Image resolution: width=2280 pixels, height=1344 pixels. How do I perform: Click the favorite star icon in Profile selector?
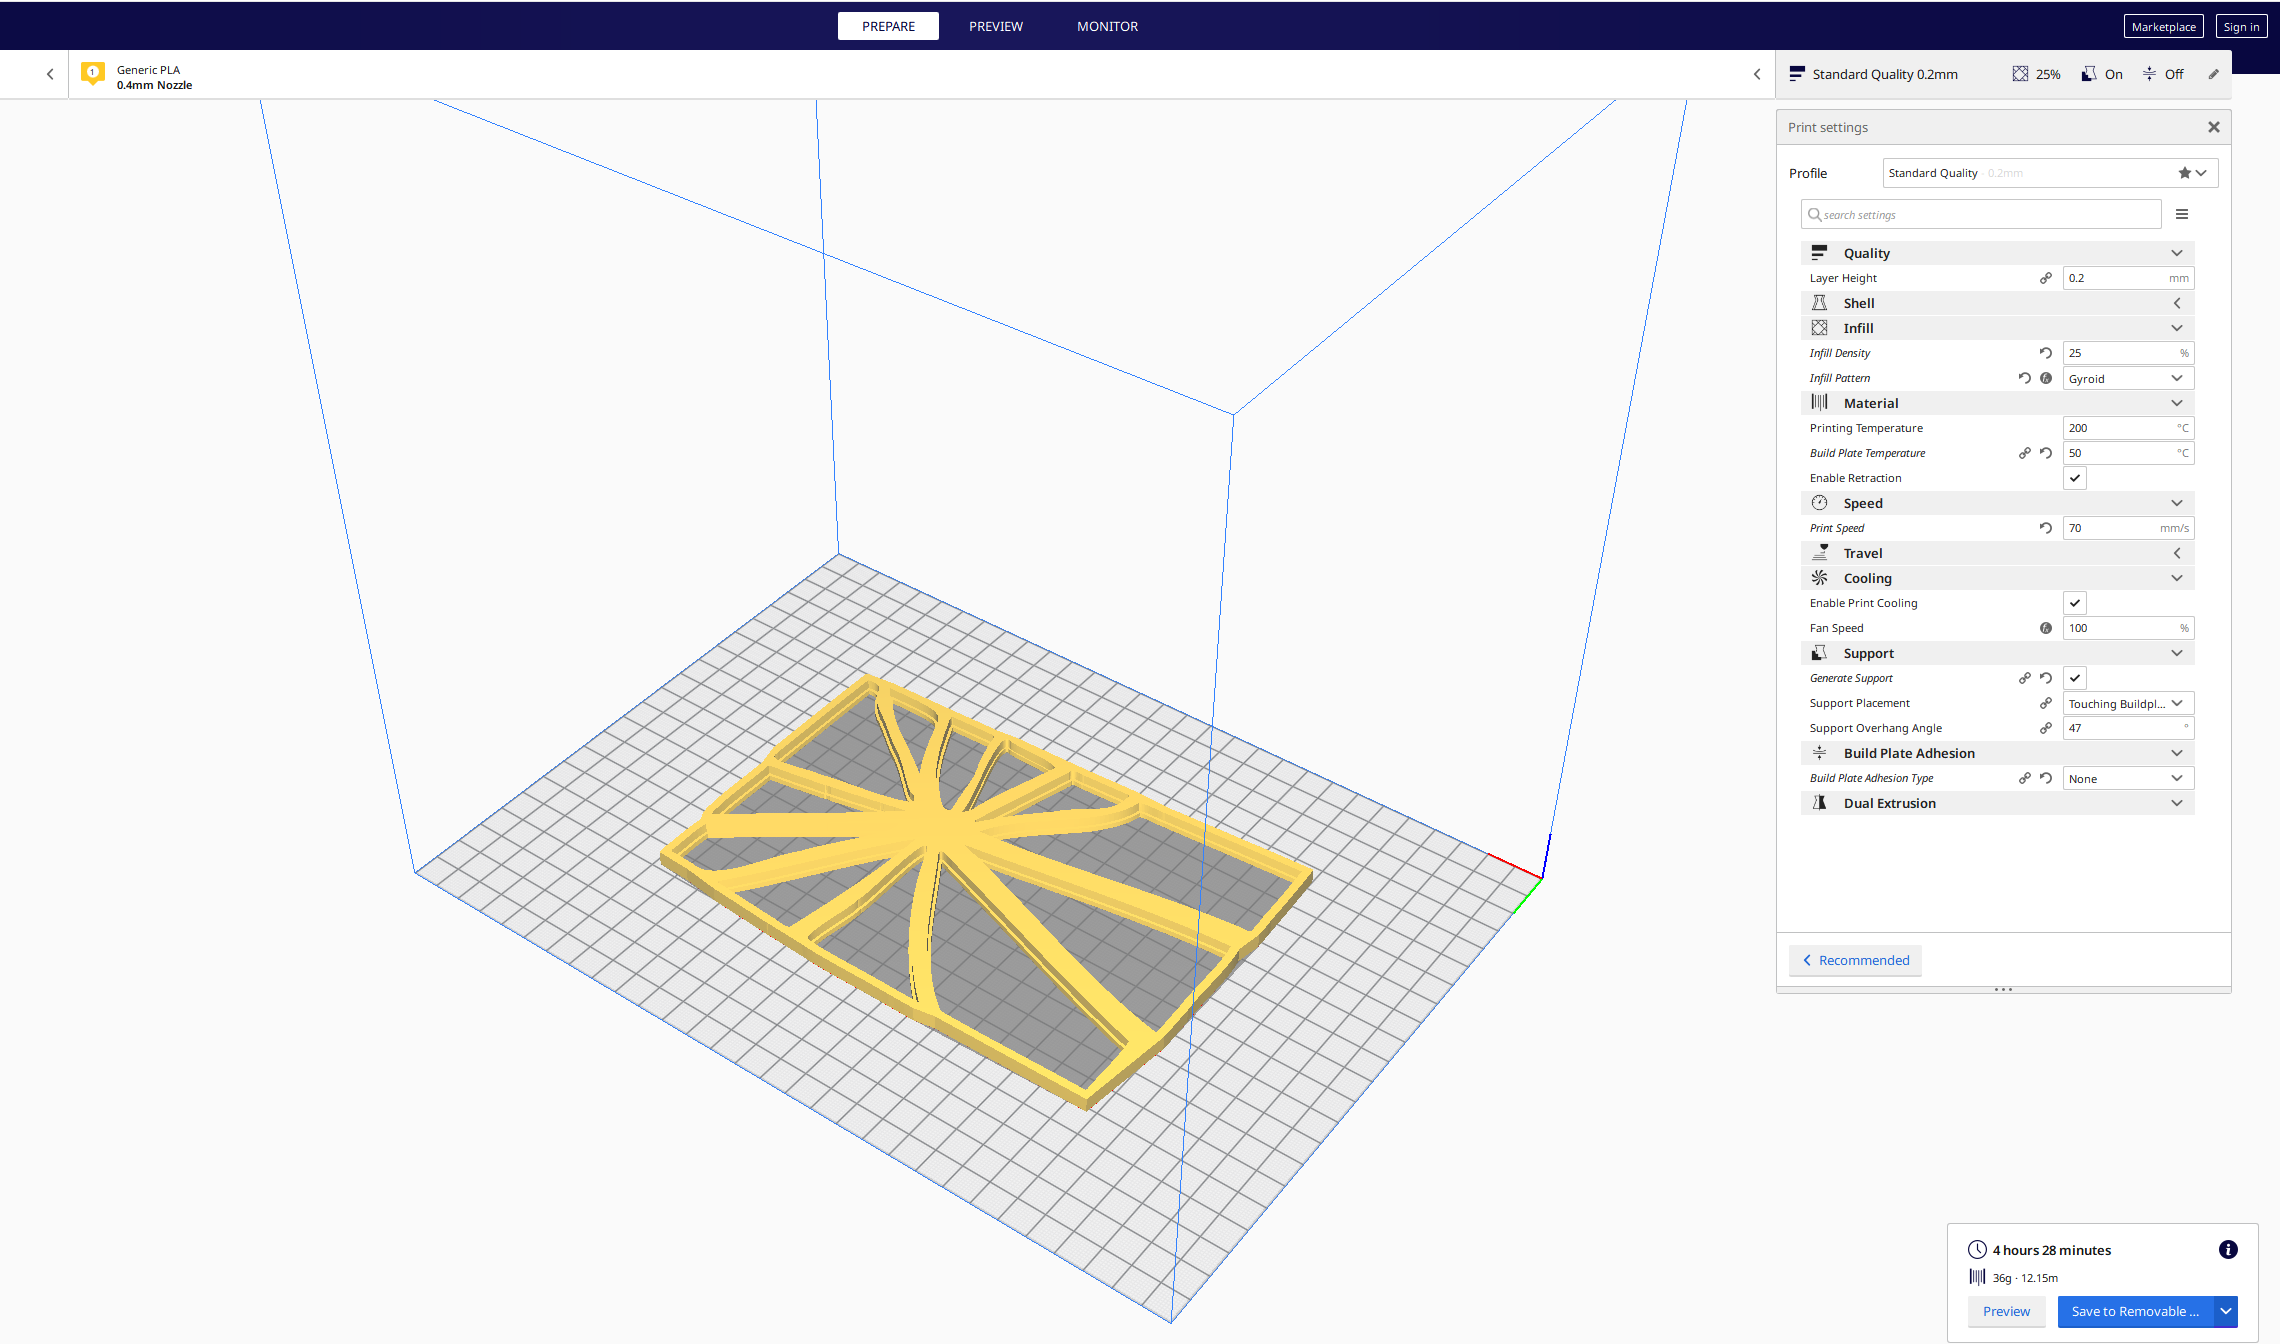pyautogui.click(x=2184, y=173)
